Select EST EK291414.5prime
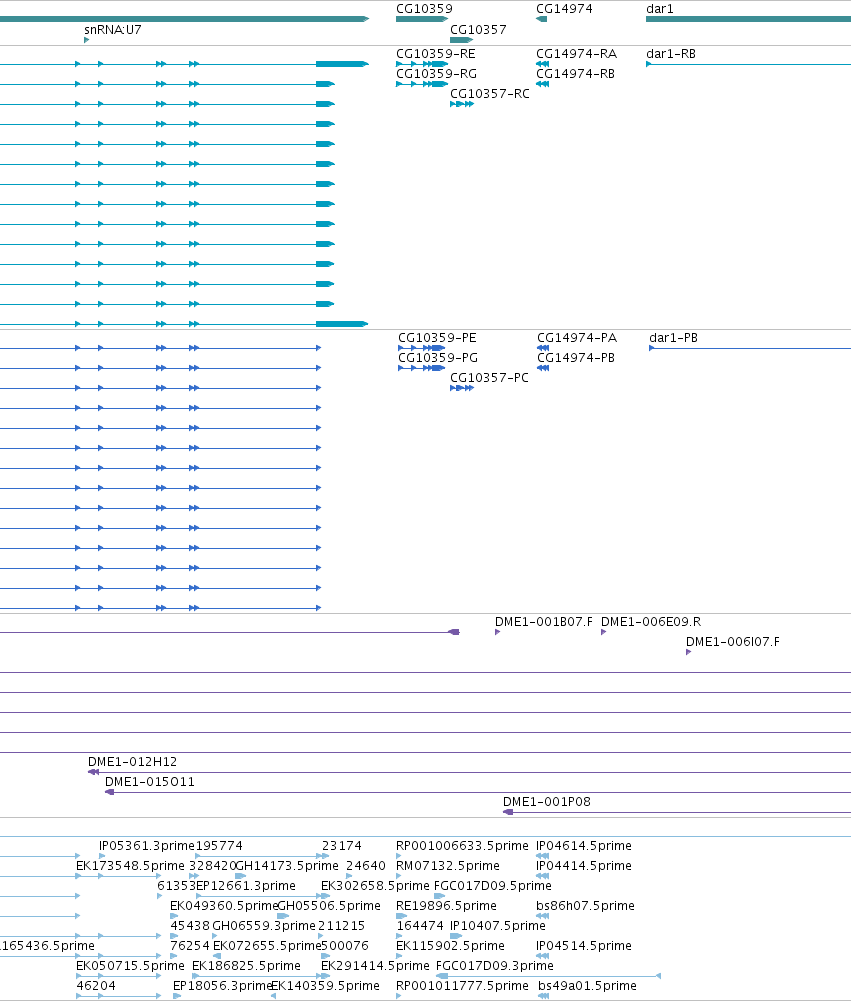The image size is (851, 1001). pos(375,966)
